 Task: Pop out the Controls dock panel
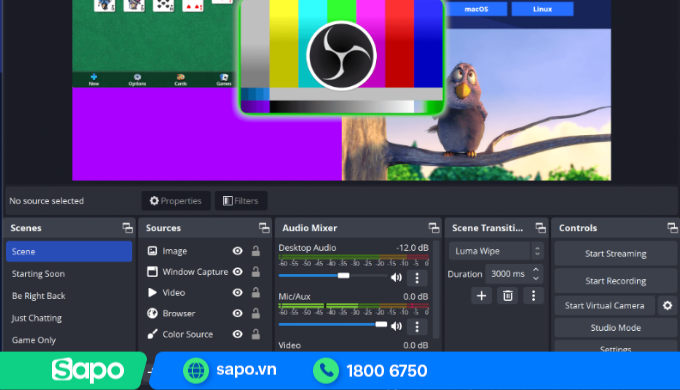point(672,228)
